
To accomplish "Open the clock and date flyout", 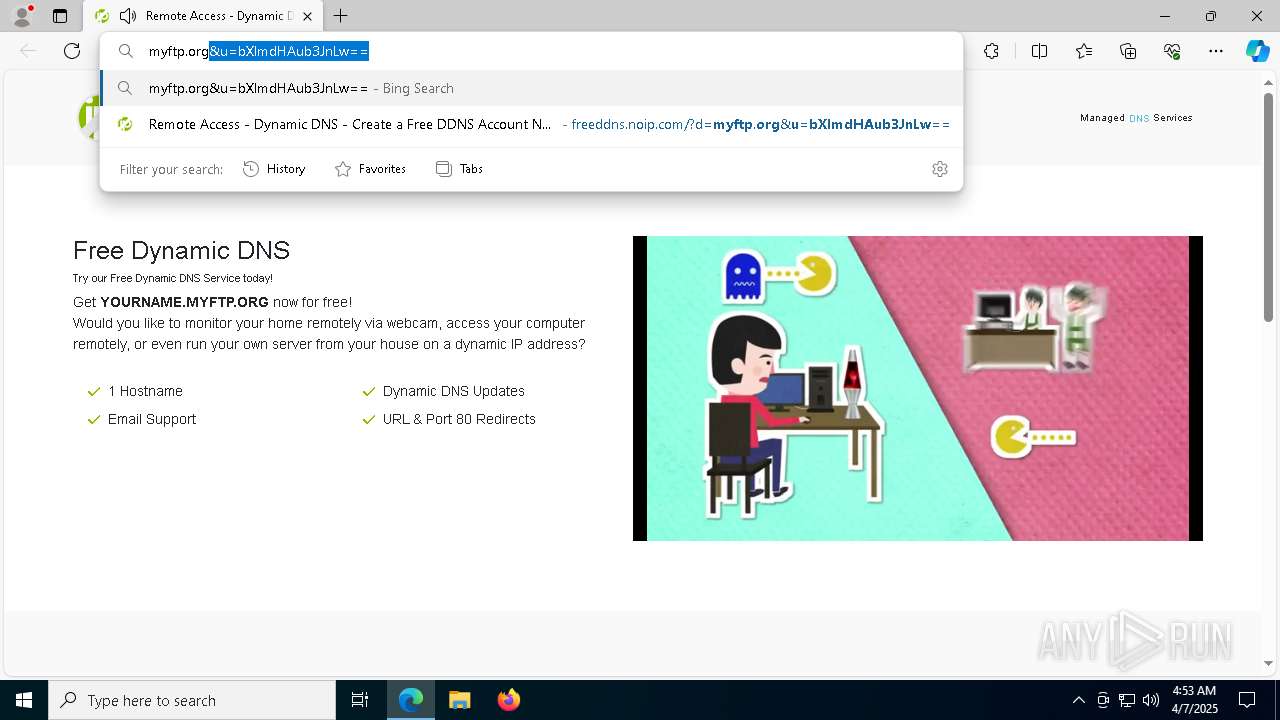I will tap(1194, 700).
